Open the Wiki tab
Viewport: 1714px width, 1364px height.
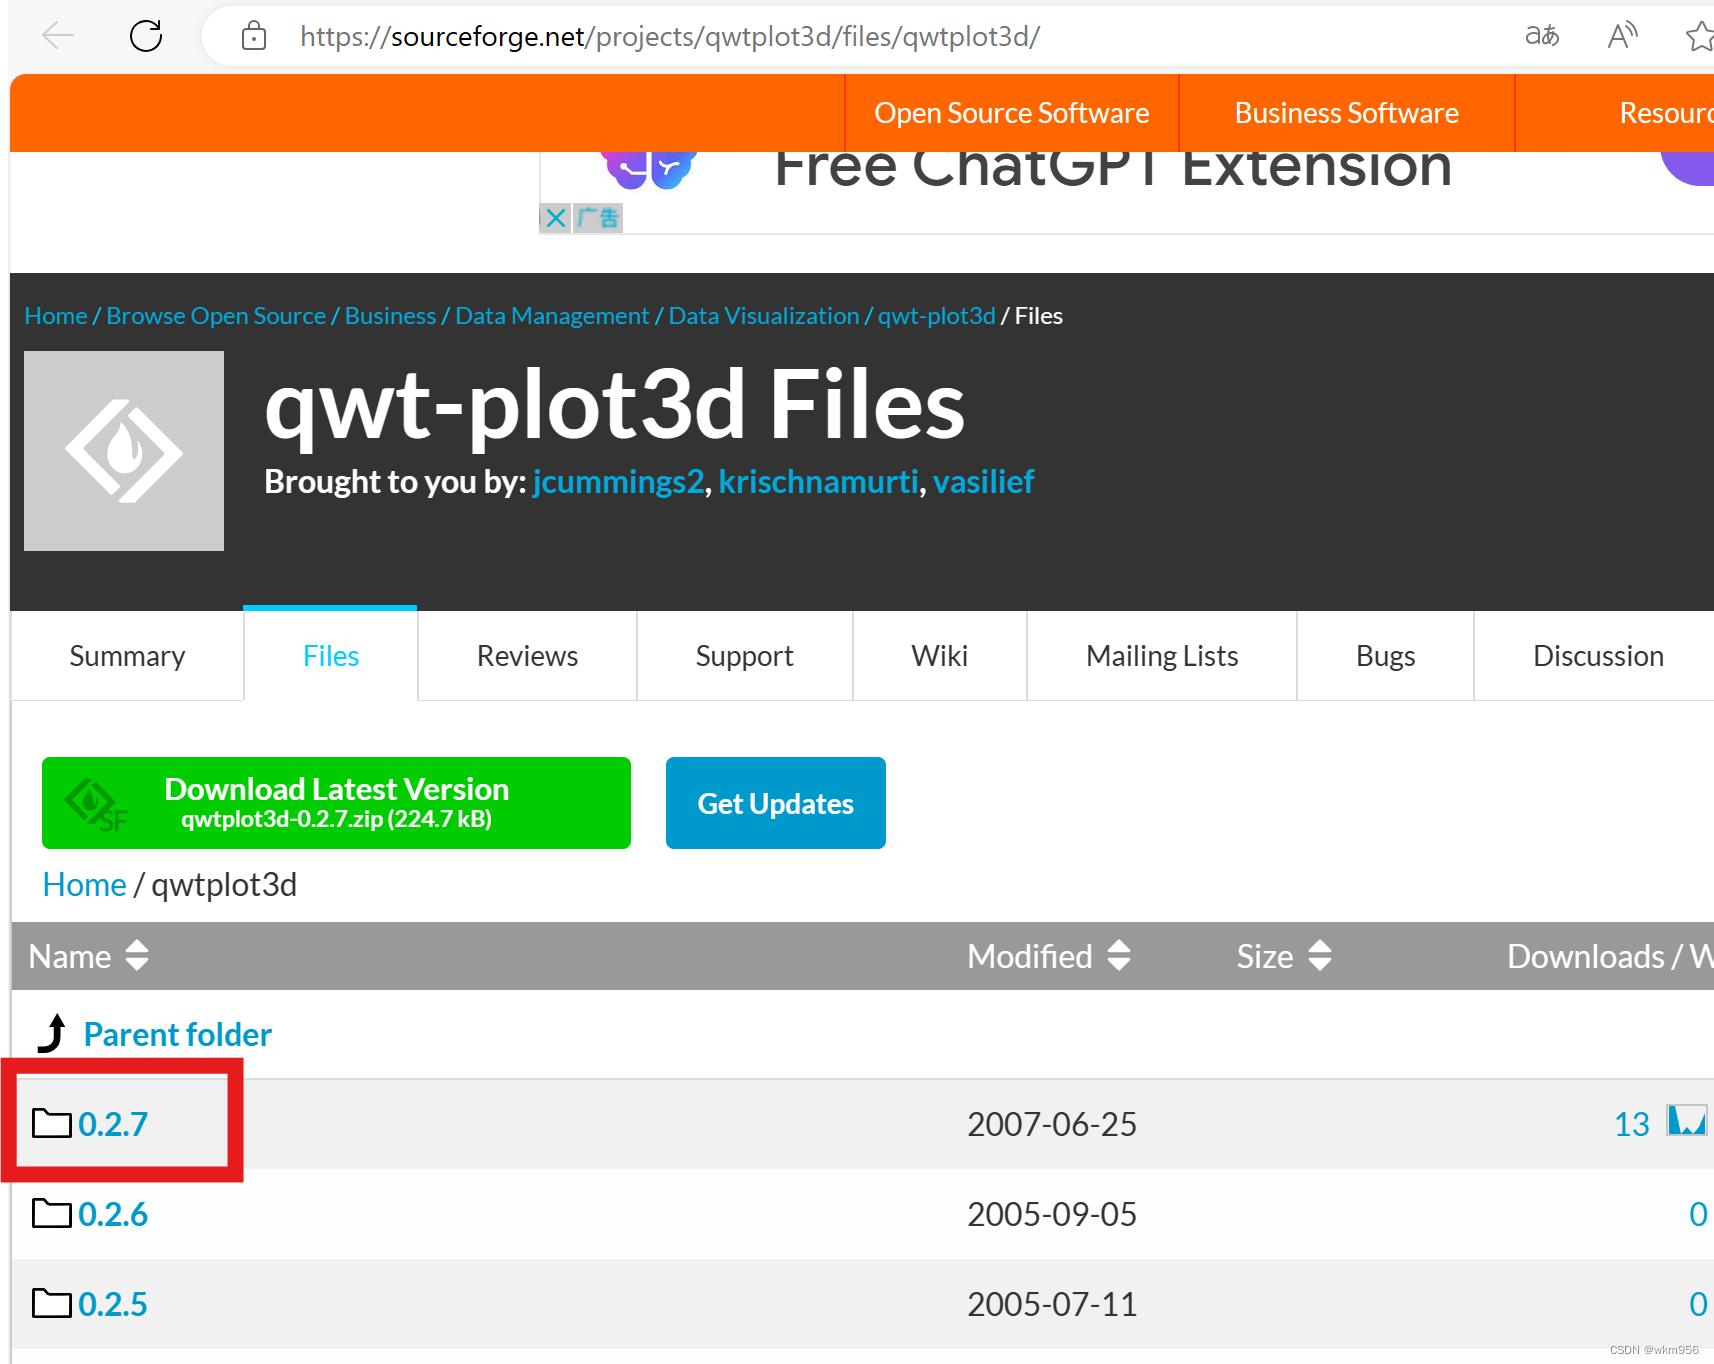click(939, 656)
